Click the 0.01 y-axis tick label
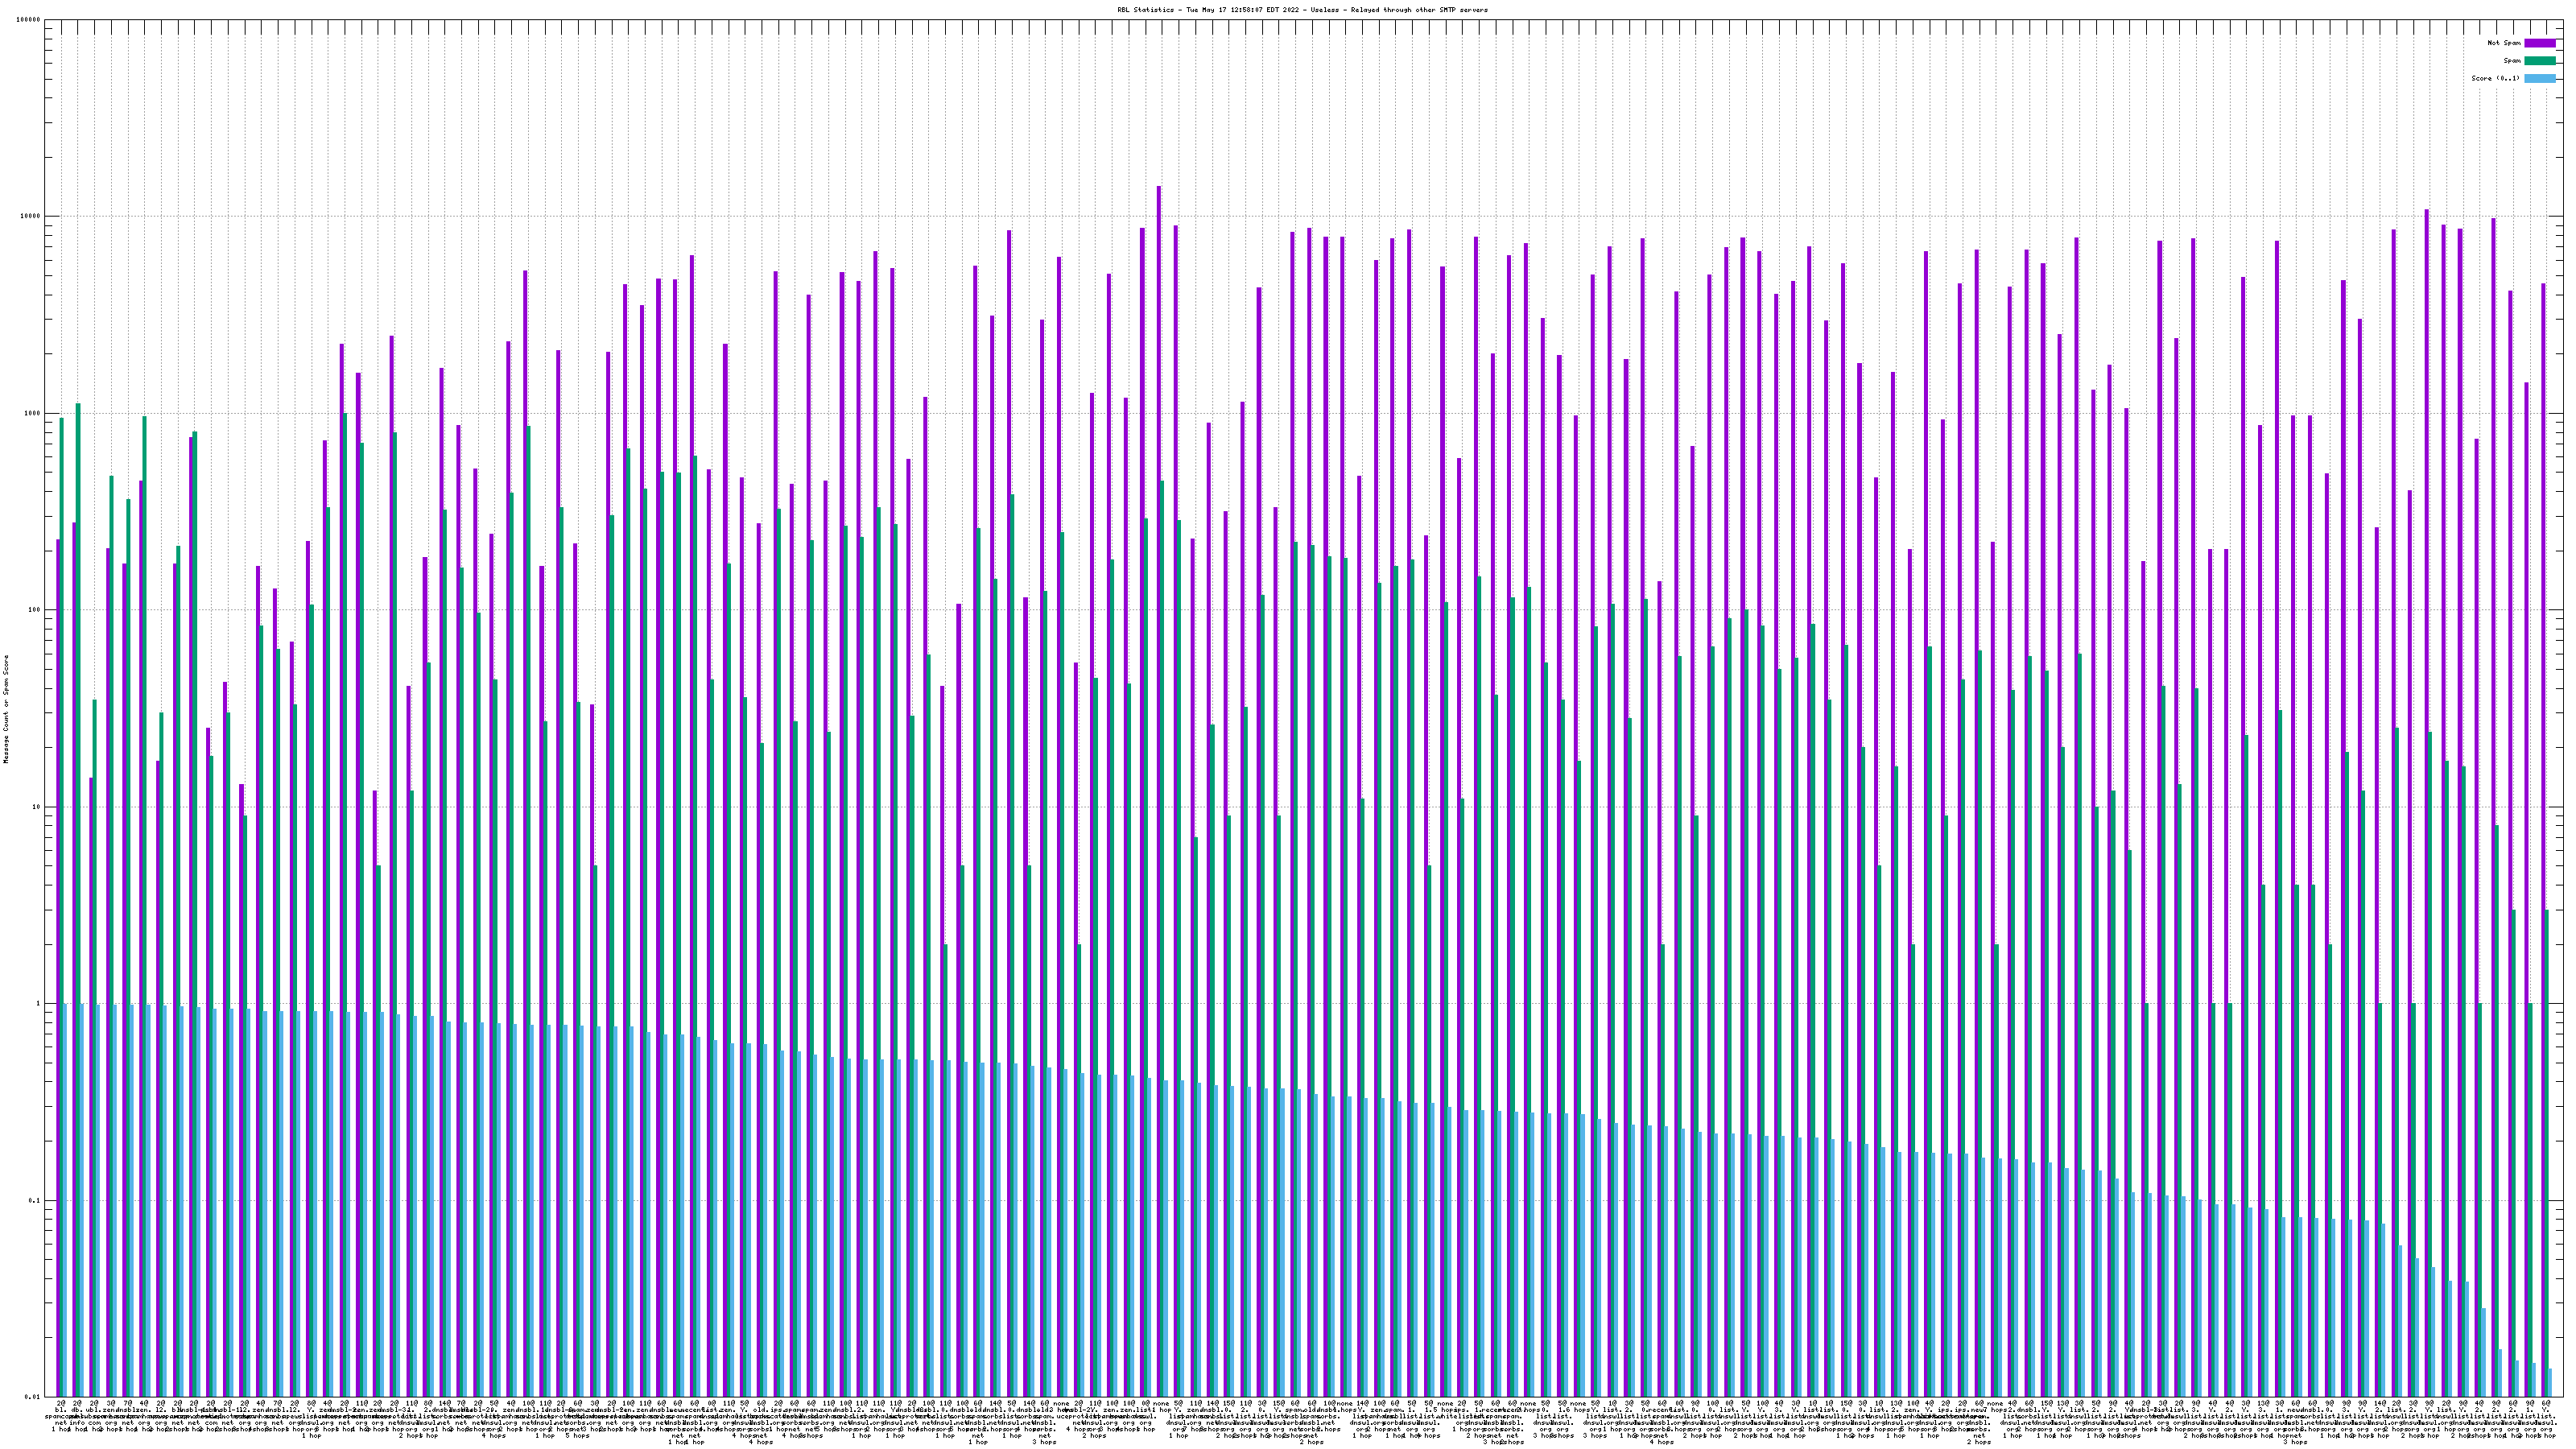2576x1449 pixels. tap(33, 1397)
